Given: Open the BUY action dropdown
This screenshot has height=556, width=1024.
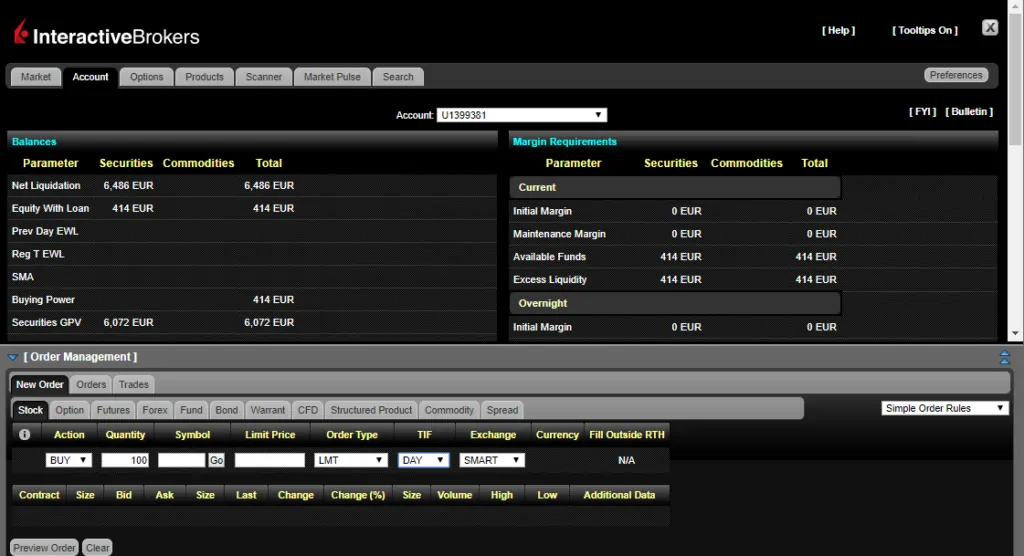Looking at the screenshot, I should 69,460.
